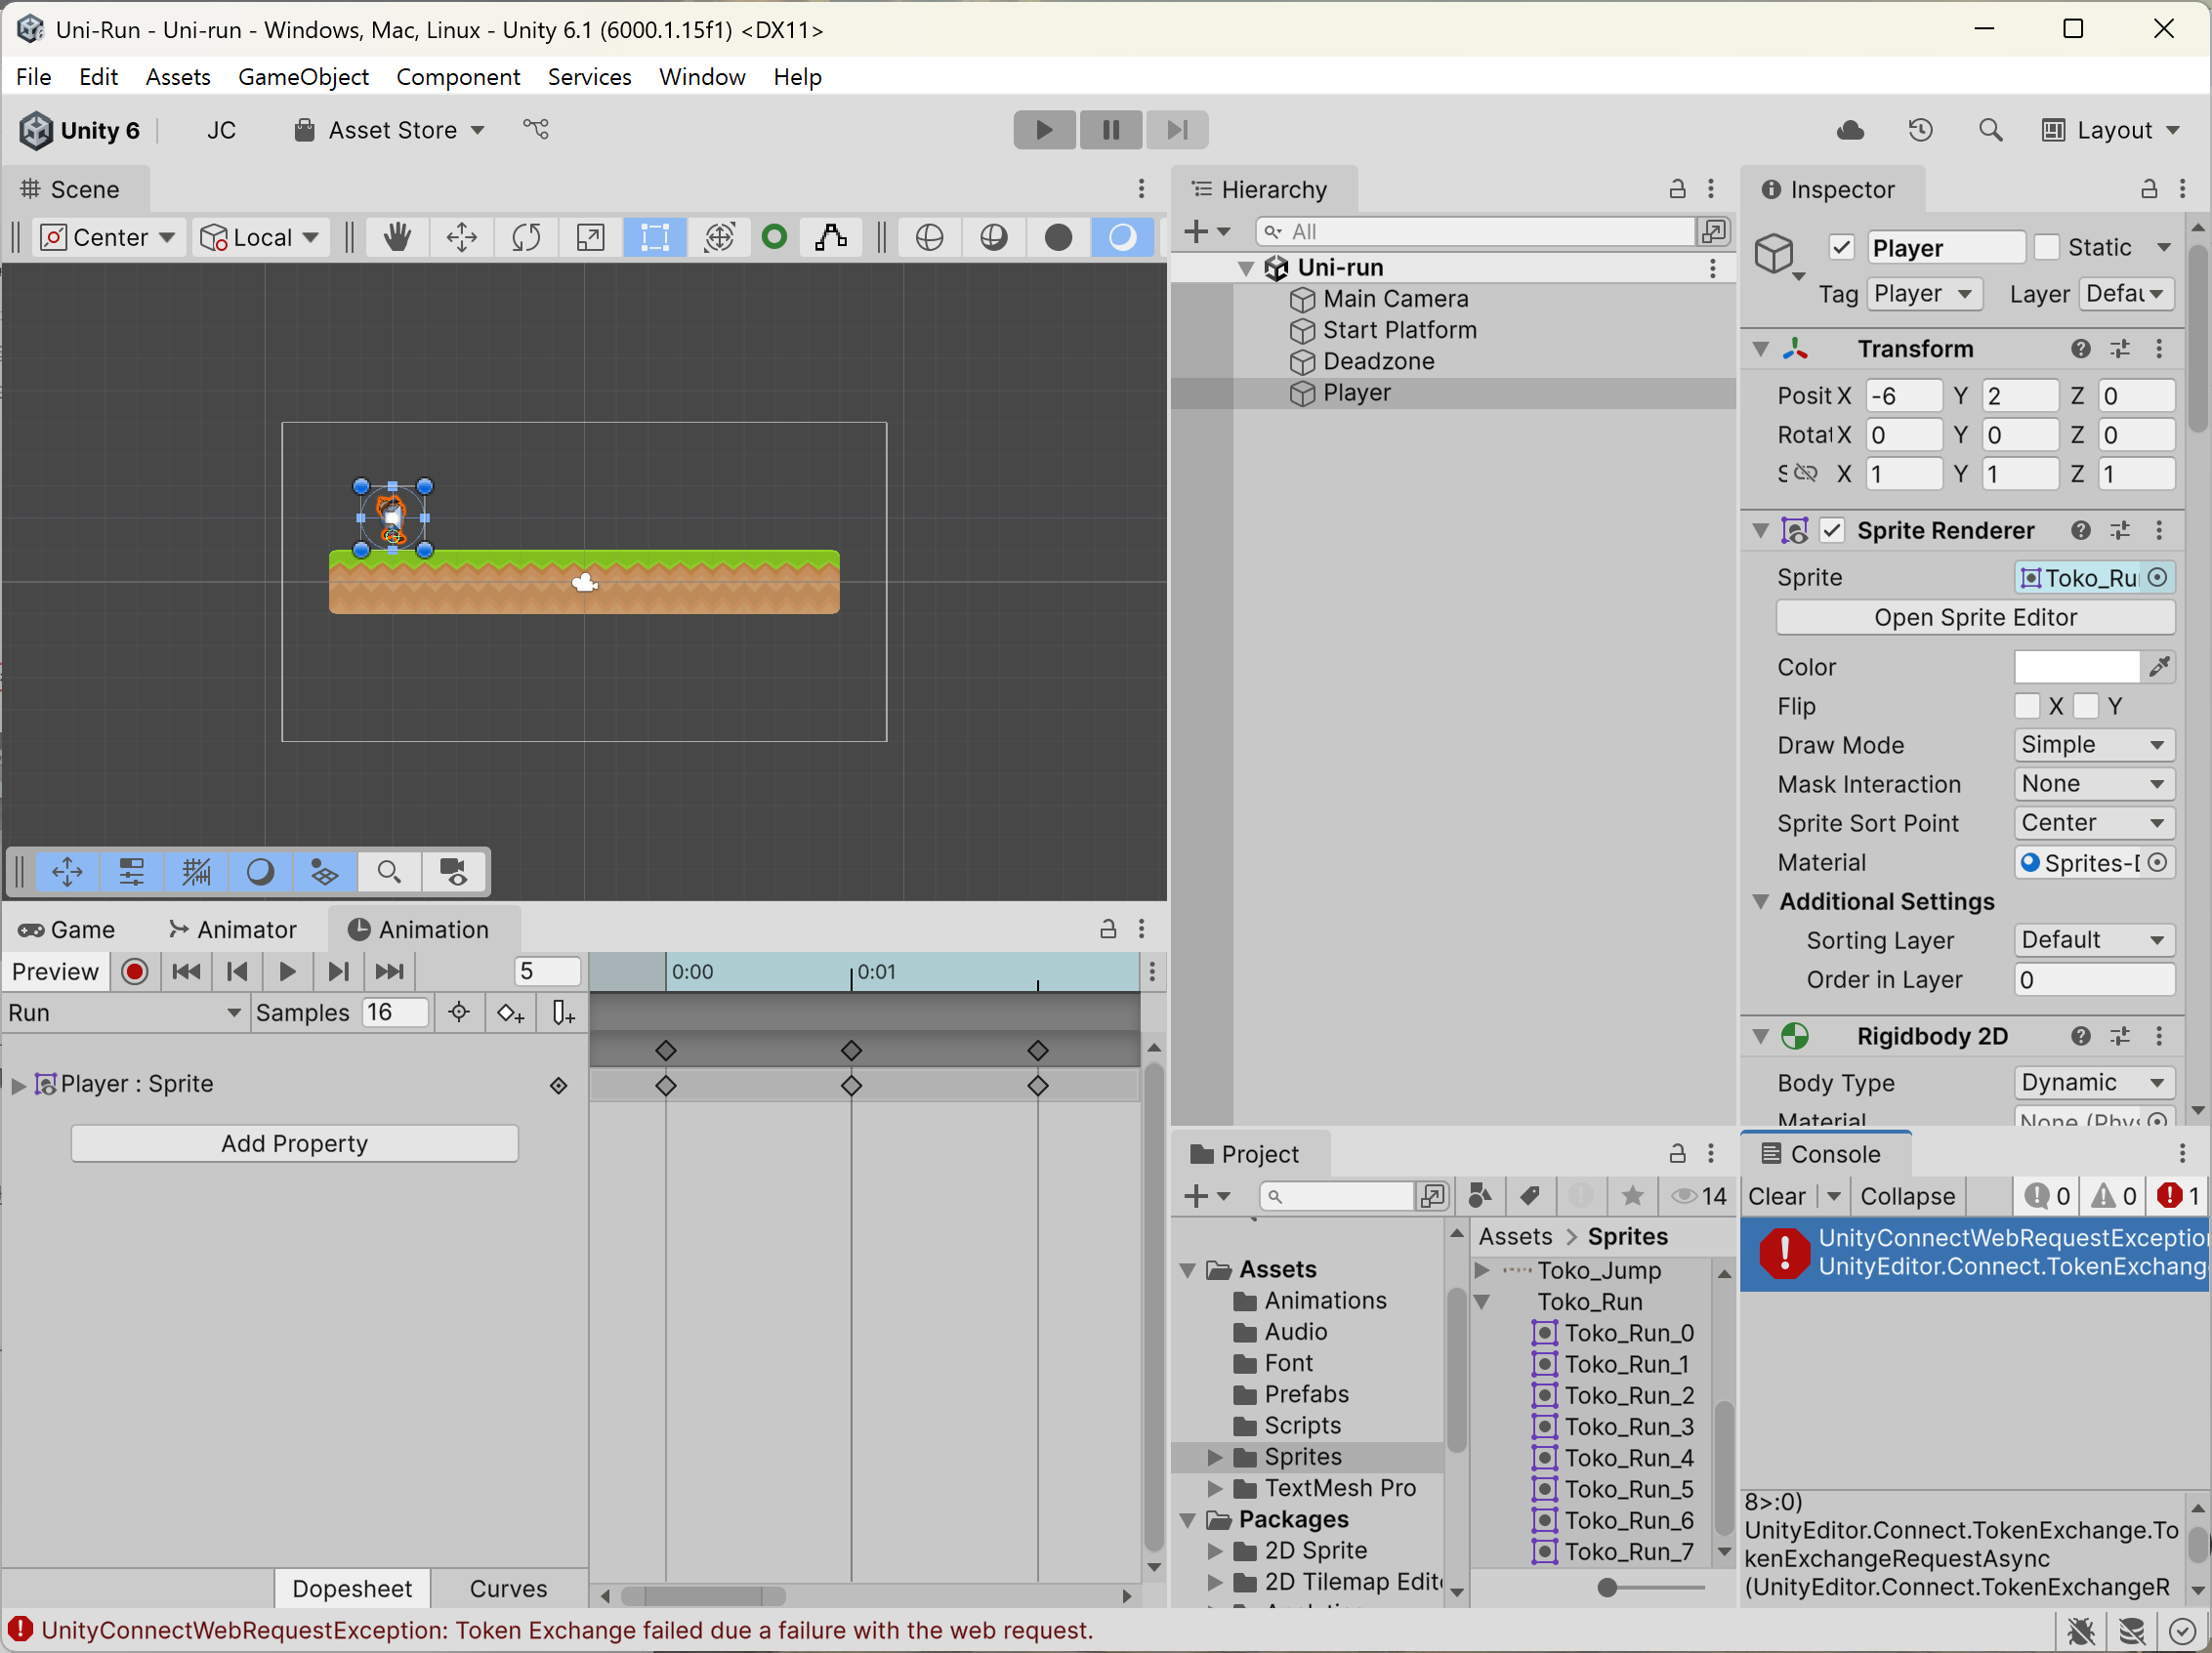Viewport: 2212px width, 1653px height.
Task: Toggle the Player active checkbox
Action: 1841,247
